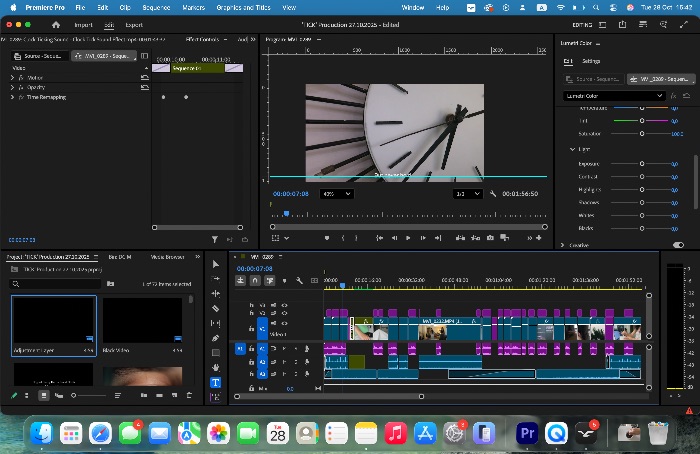700x454 pixels.
Task: Select the Rectangle tool
Action: [216, 353]
